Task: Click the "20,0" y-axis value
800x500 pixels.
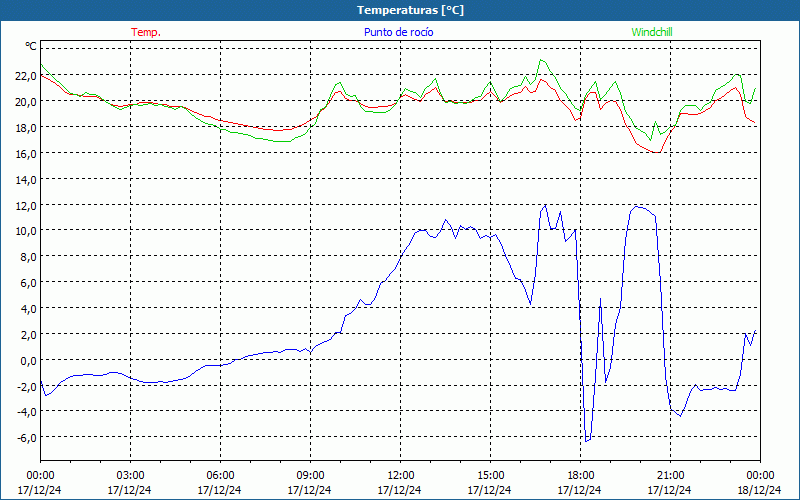Action: click(26, 102)
